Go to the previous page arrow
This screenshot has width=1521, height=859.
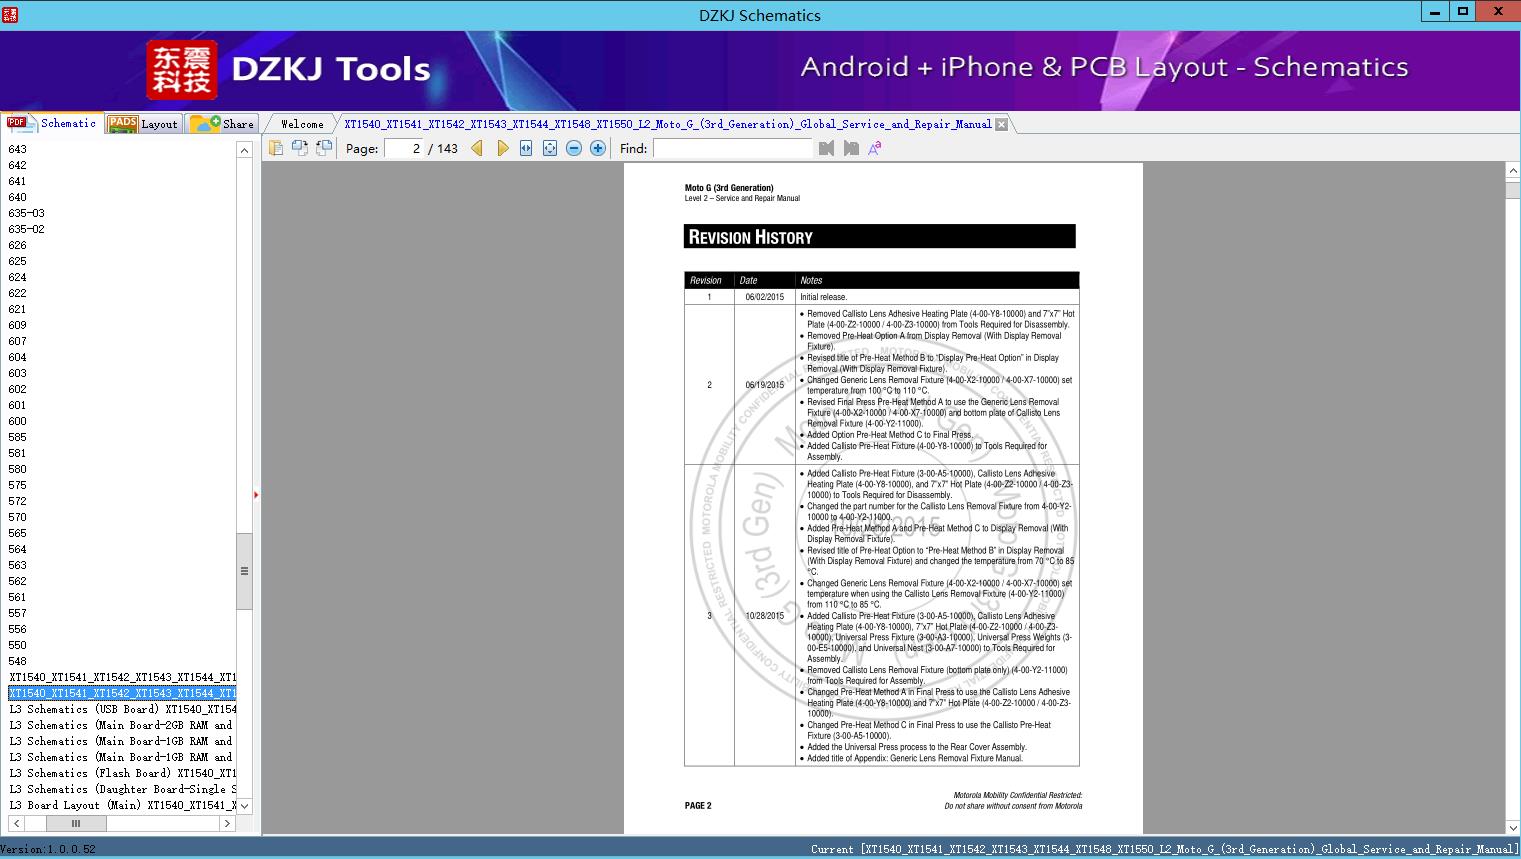coord(477,148)
